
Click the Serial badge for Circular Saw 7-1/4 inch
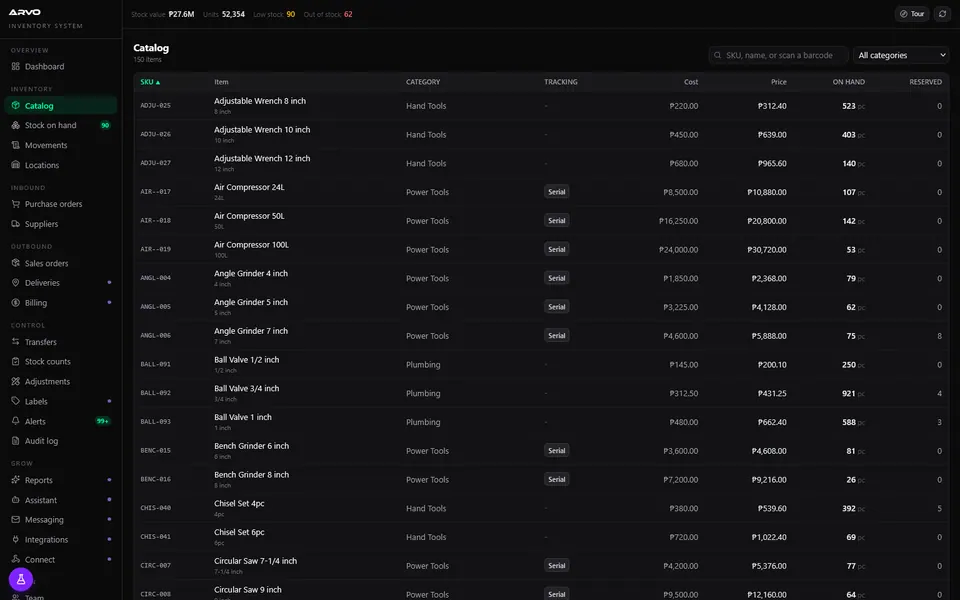pyautogui.click(x=557, y=566)
